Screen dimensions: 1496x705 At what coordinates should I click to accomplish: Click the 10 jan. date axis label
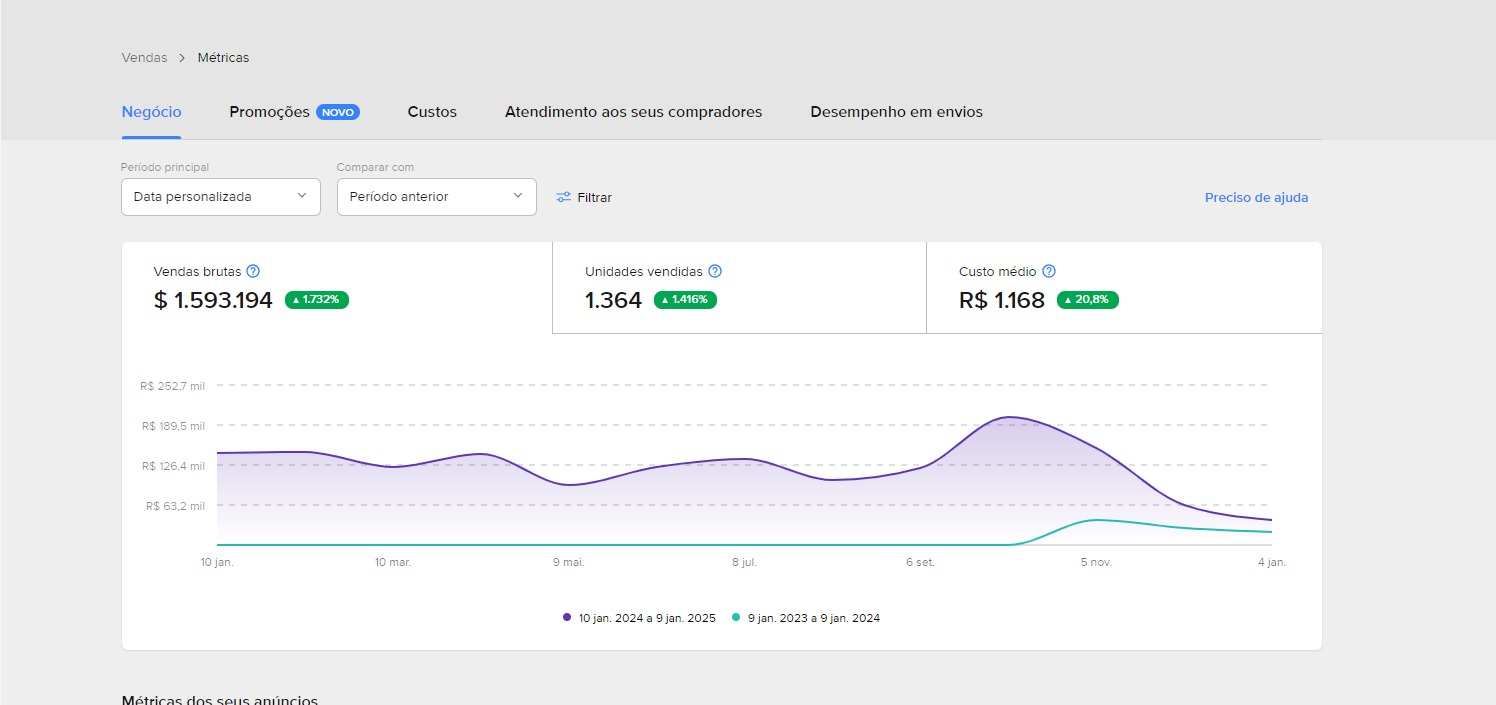[x=217, y=563]
